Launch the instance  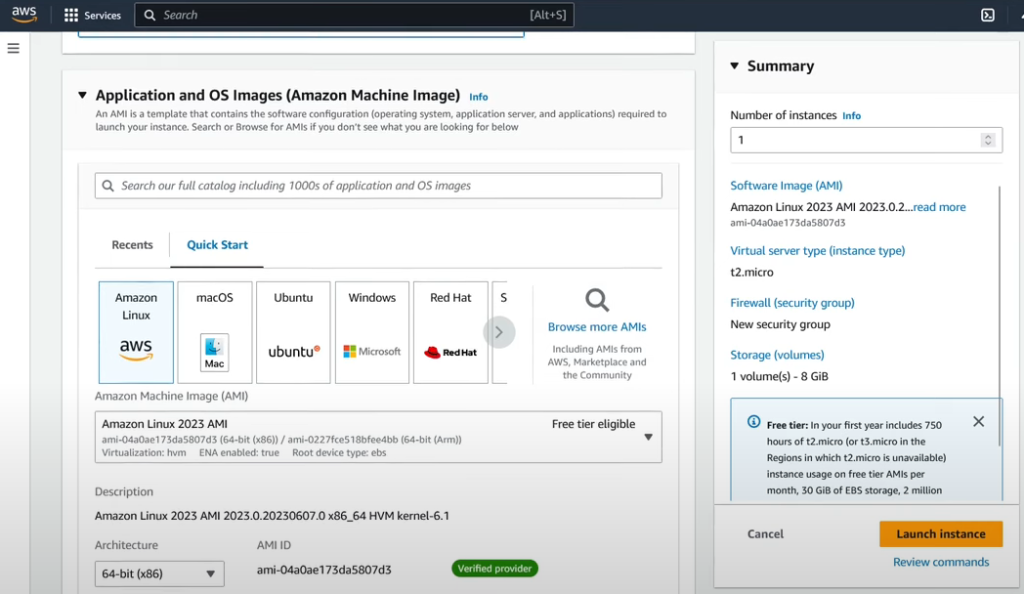tap(940, 534)
